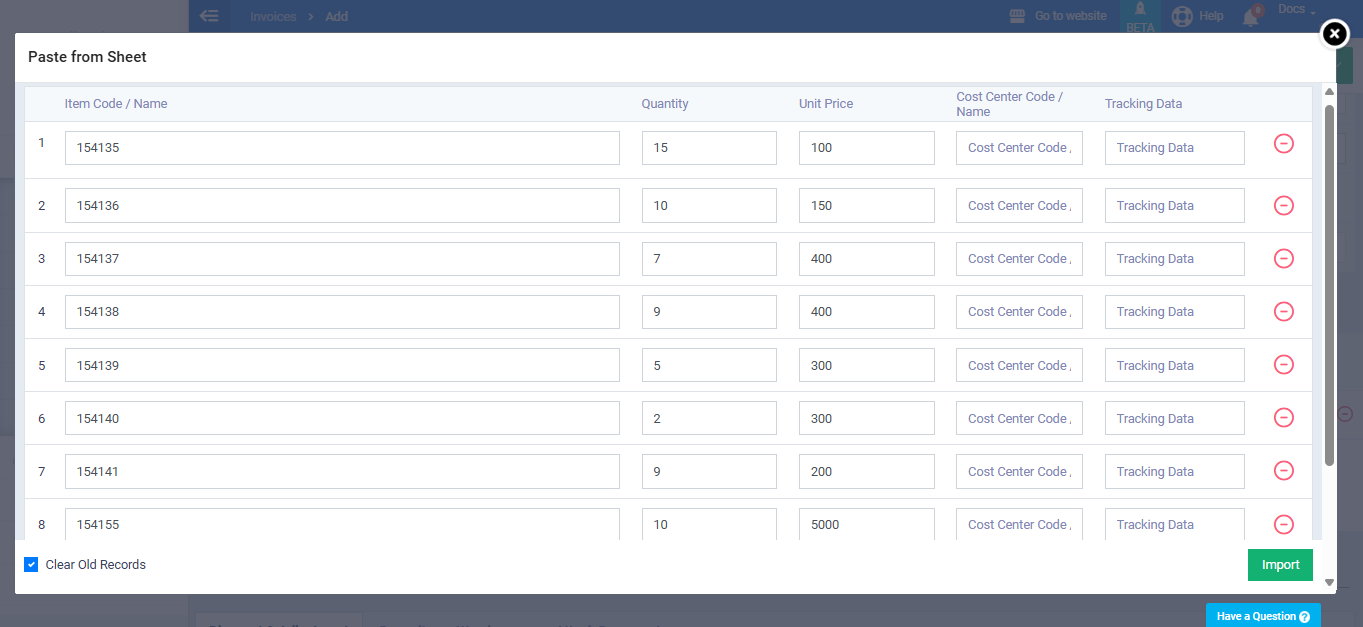Edit the Quantity field in row 6
This screenshot has height=627, width=1363.
(708, 418)
